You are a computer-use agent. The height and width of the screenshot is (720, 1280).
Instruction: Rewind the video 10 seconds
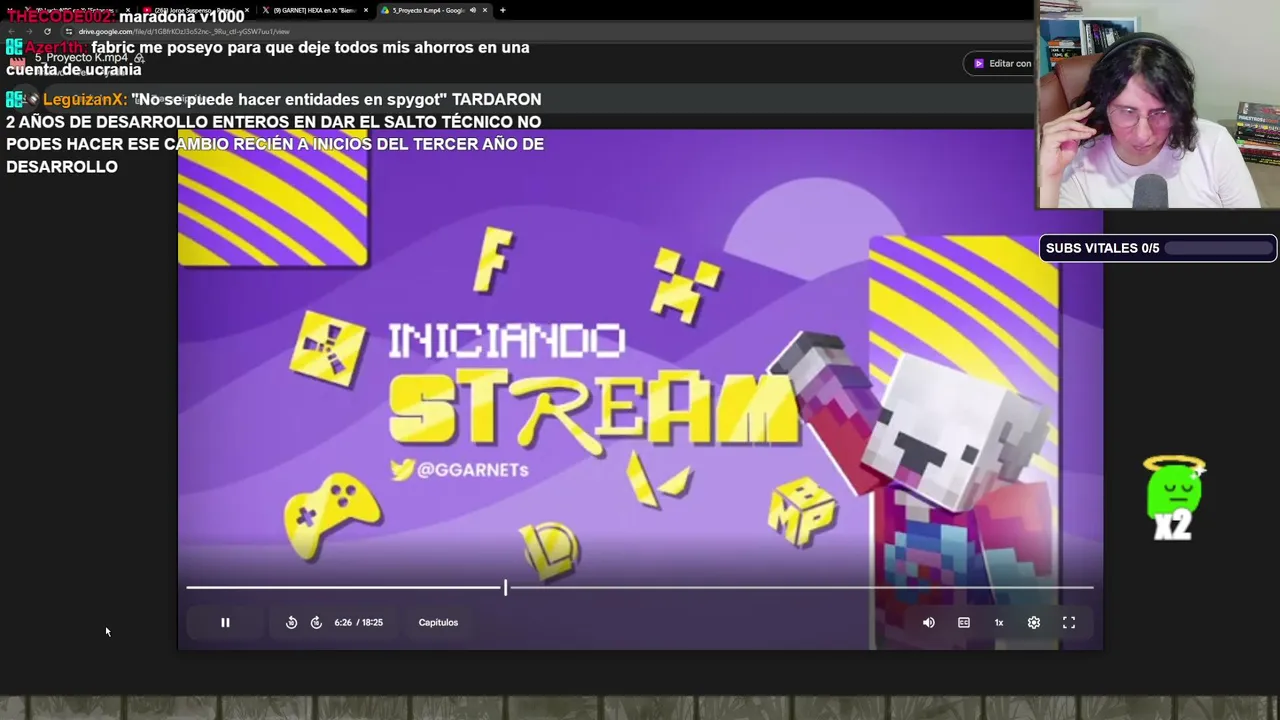291,622
